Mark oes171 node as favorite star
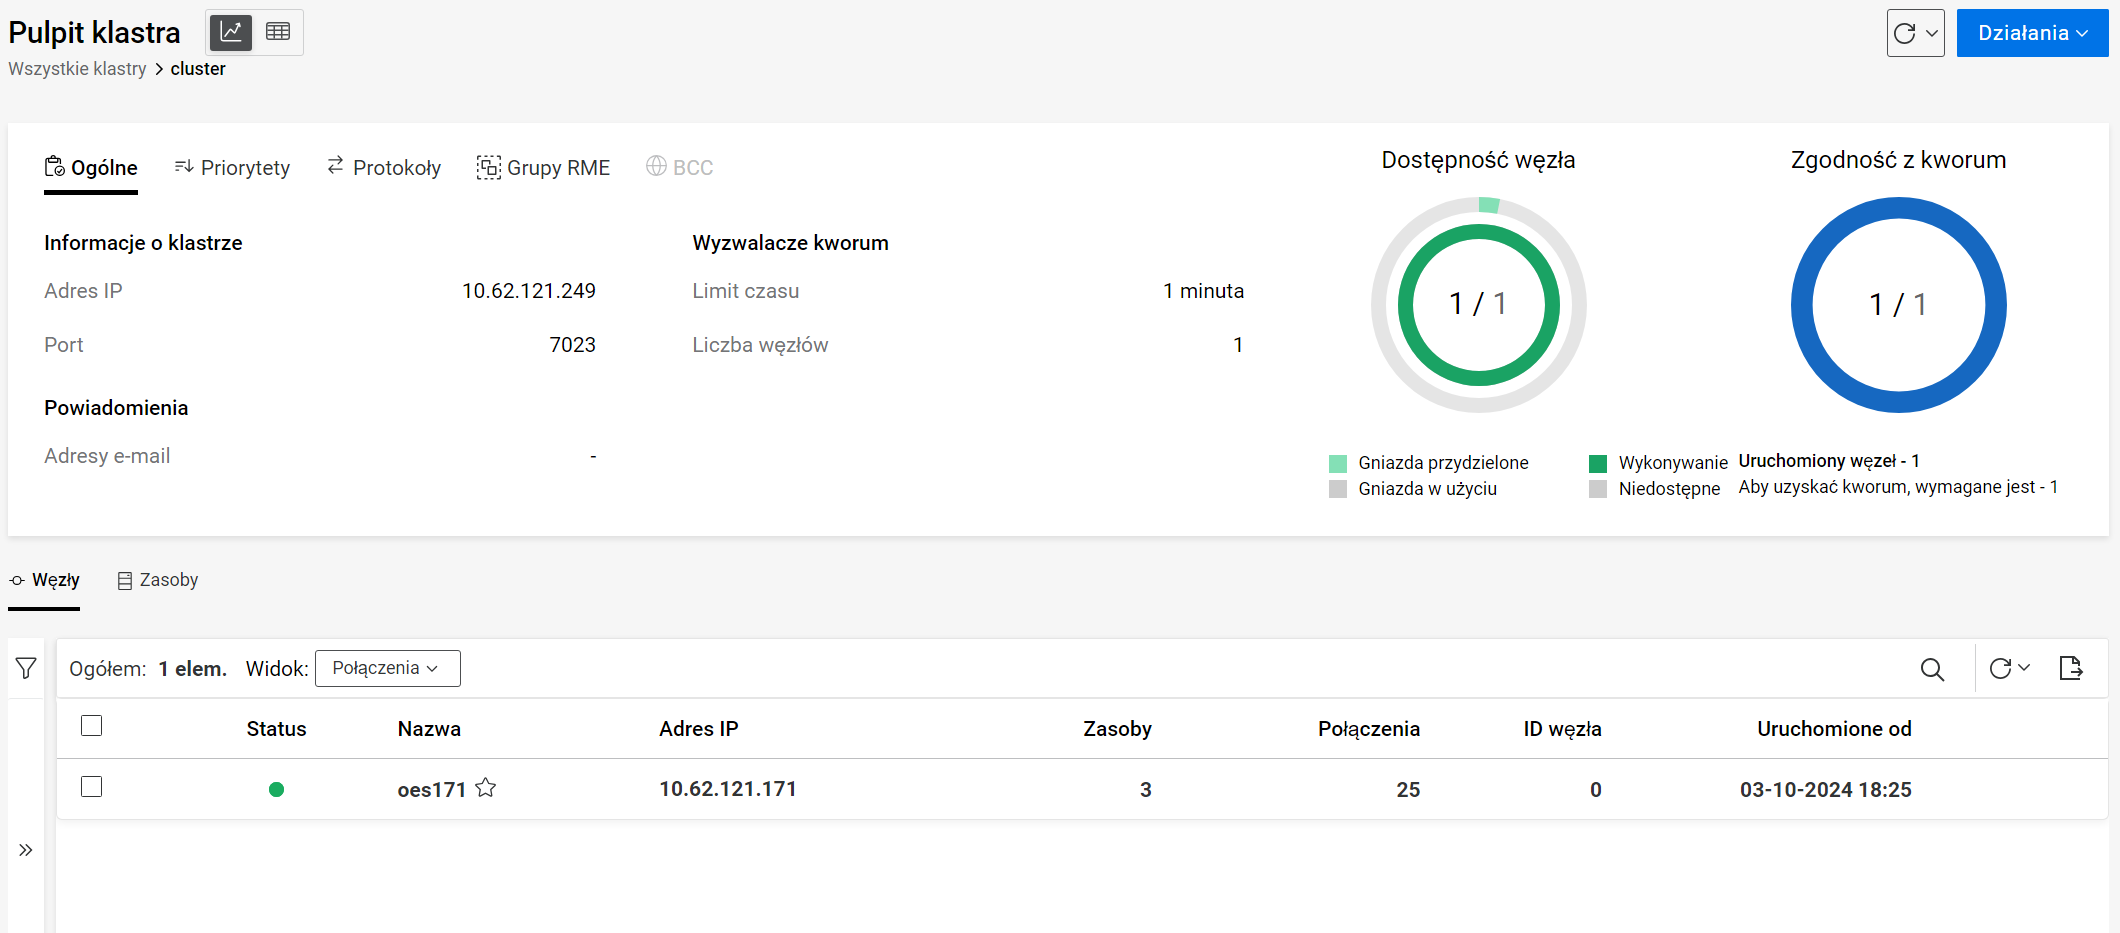Viewport: 2120px width, 933px height. coord(486,788)
